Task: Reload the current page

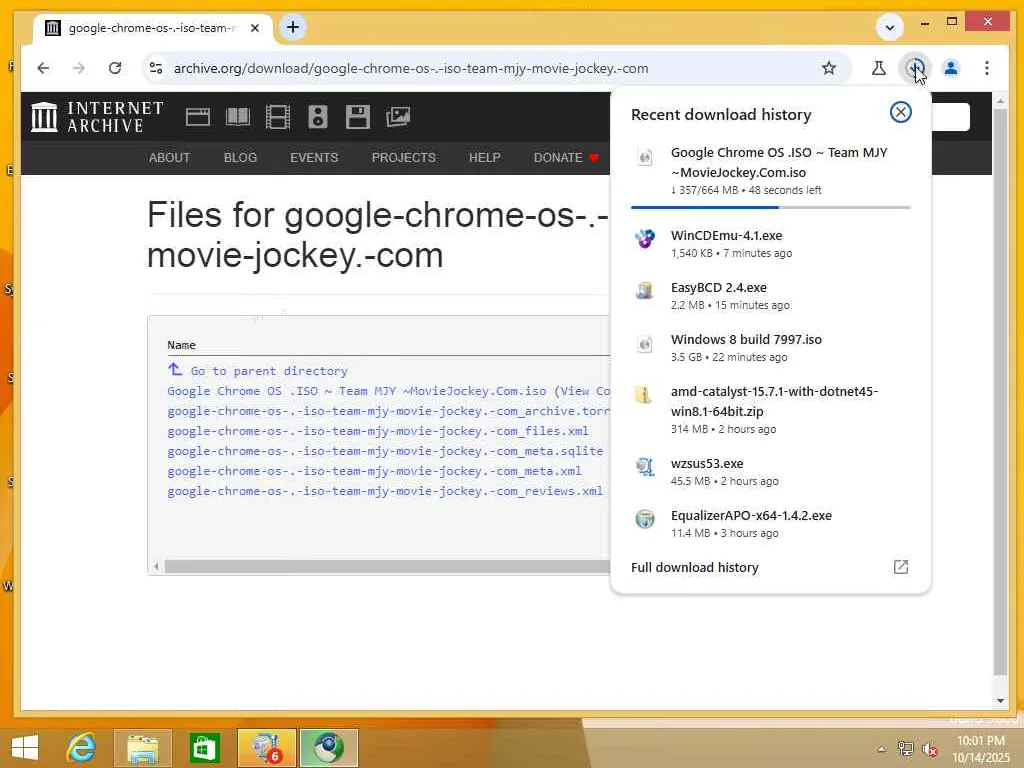Action: [115, 68]
